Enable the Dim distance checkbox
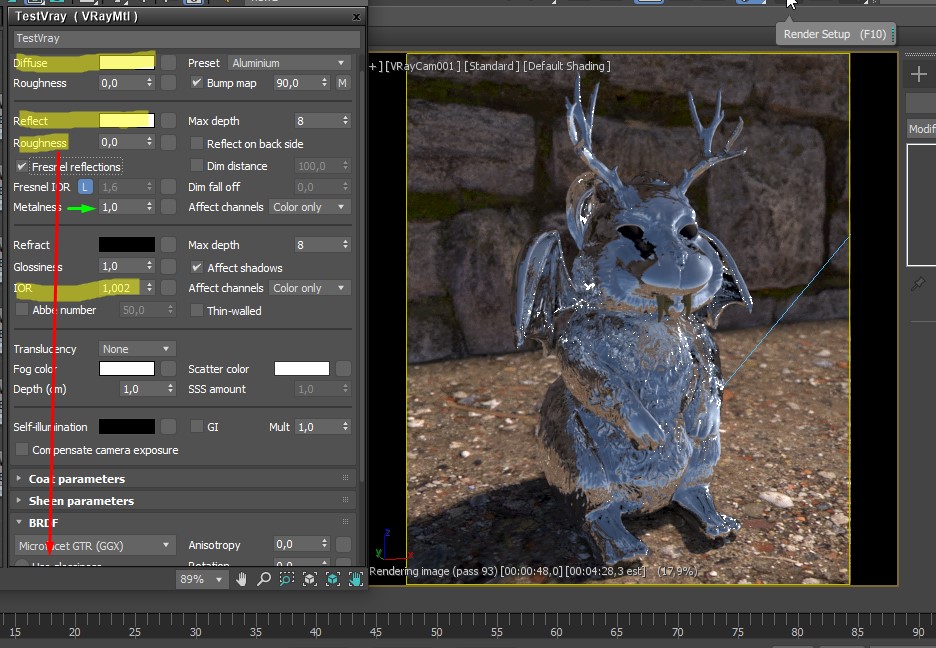The image size is (936, 648). click(196, 165)
